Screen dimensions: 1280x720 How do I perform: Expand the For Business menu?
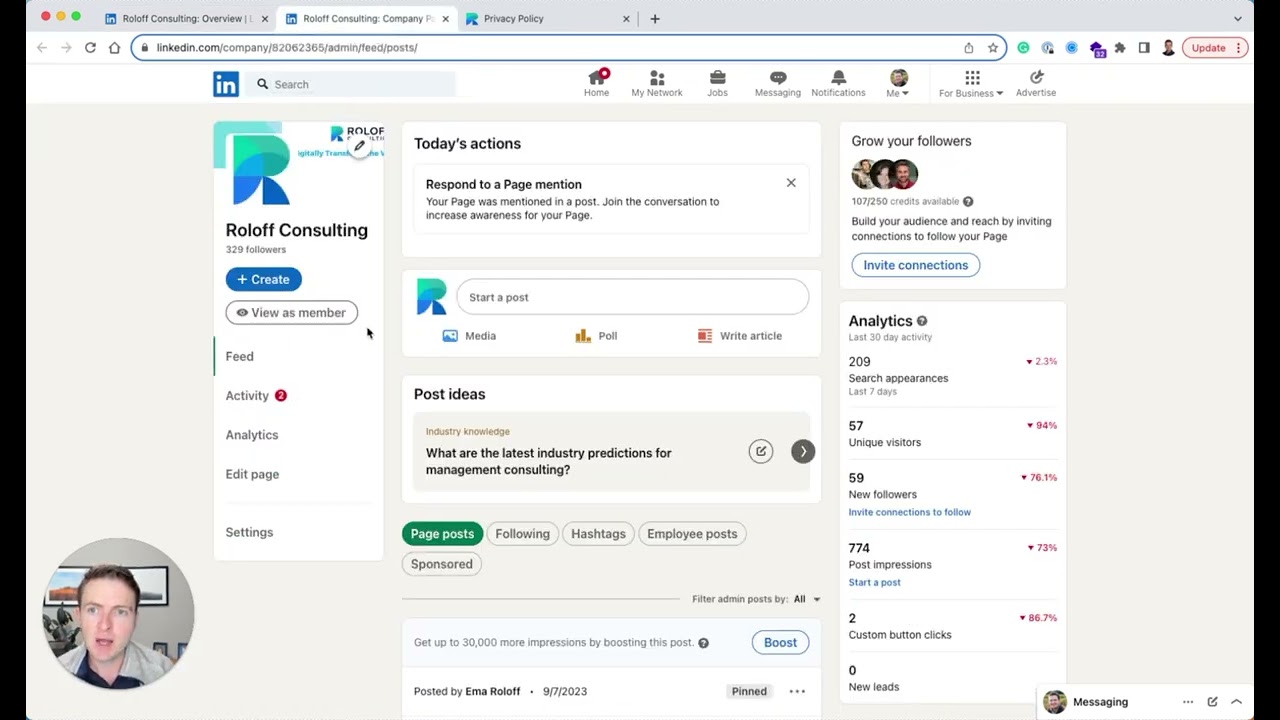point(971,83)
